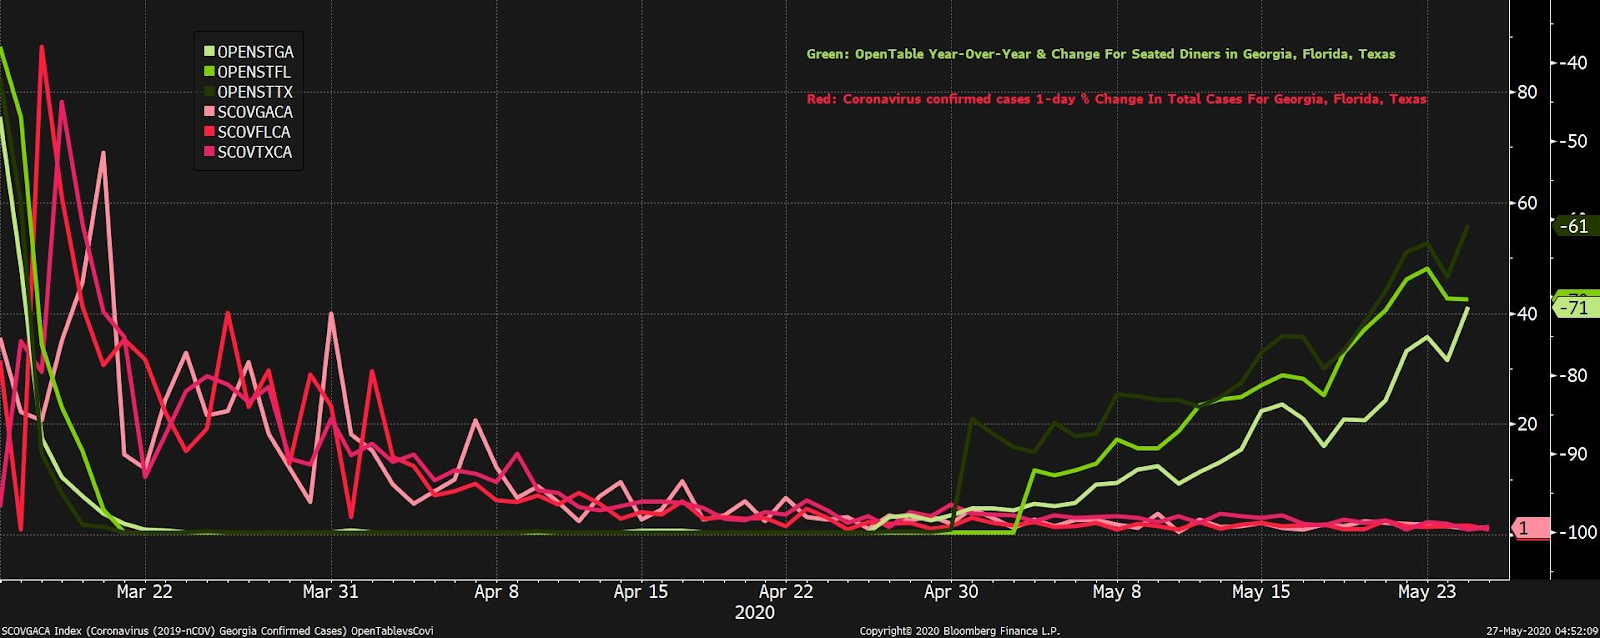Click the Apr 30 date axis label
This screenshot has height=638, width=1600.
[951, 592]
